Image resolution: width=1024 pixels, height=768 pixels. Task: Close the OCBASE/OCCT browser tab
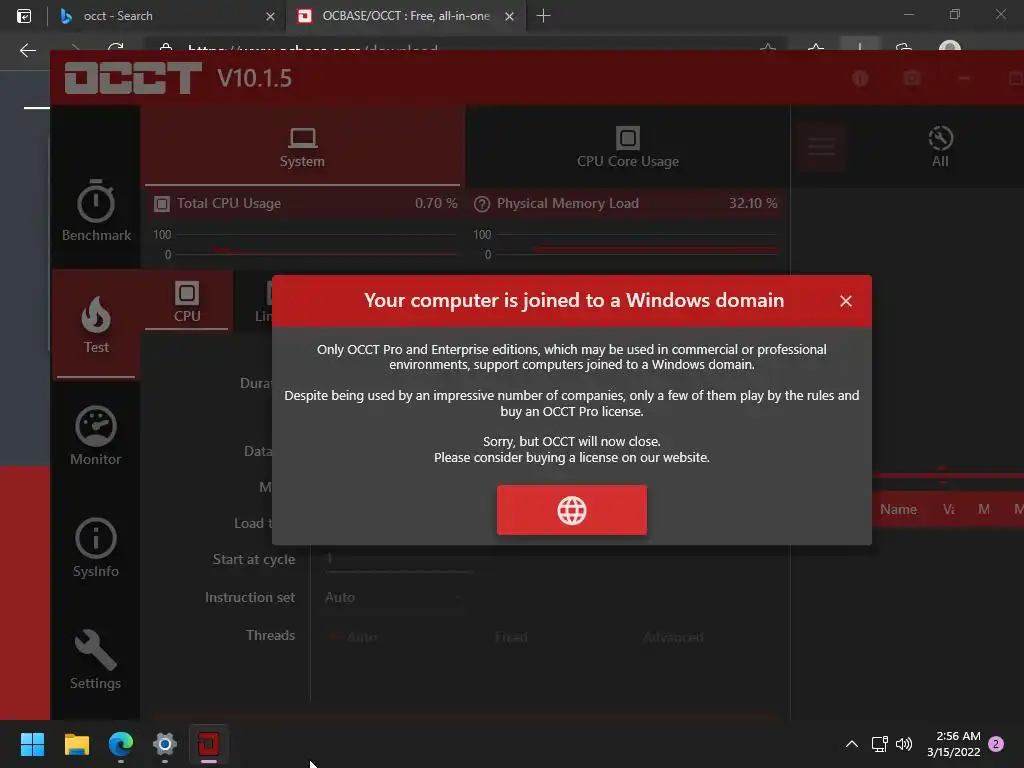pos(509,16)
